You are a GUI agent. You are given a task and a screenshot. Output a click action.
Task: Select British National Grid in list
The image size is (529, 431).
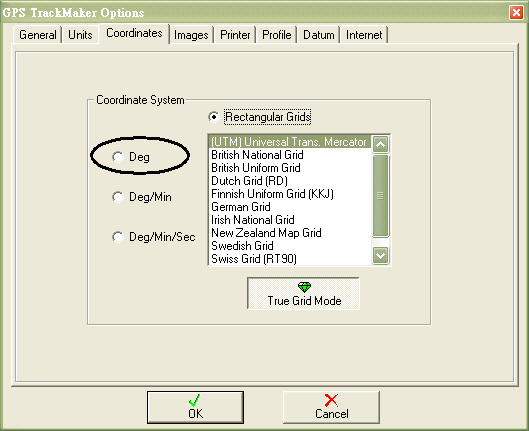point(290,155)
